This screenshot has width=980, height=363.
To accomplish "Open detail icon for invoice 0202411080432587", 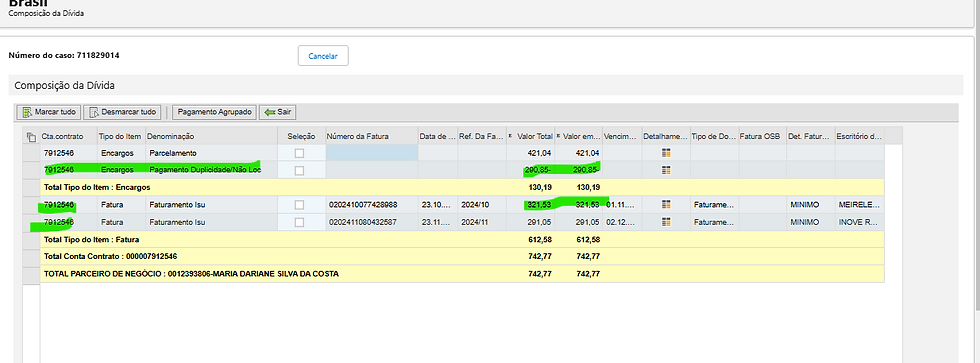I will [x=666, y=222].
